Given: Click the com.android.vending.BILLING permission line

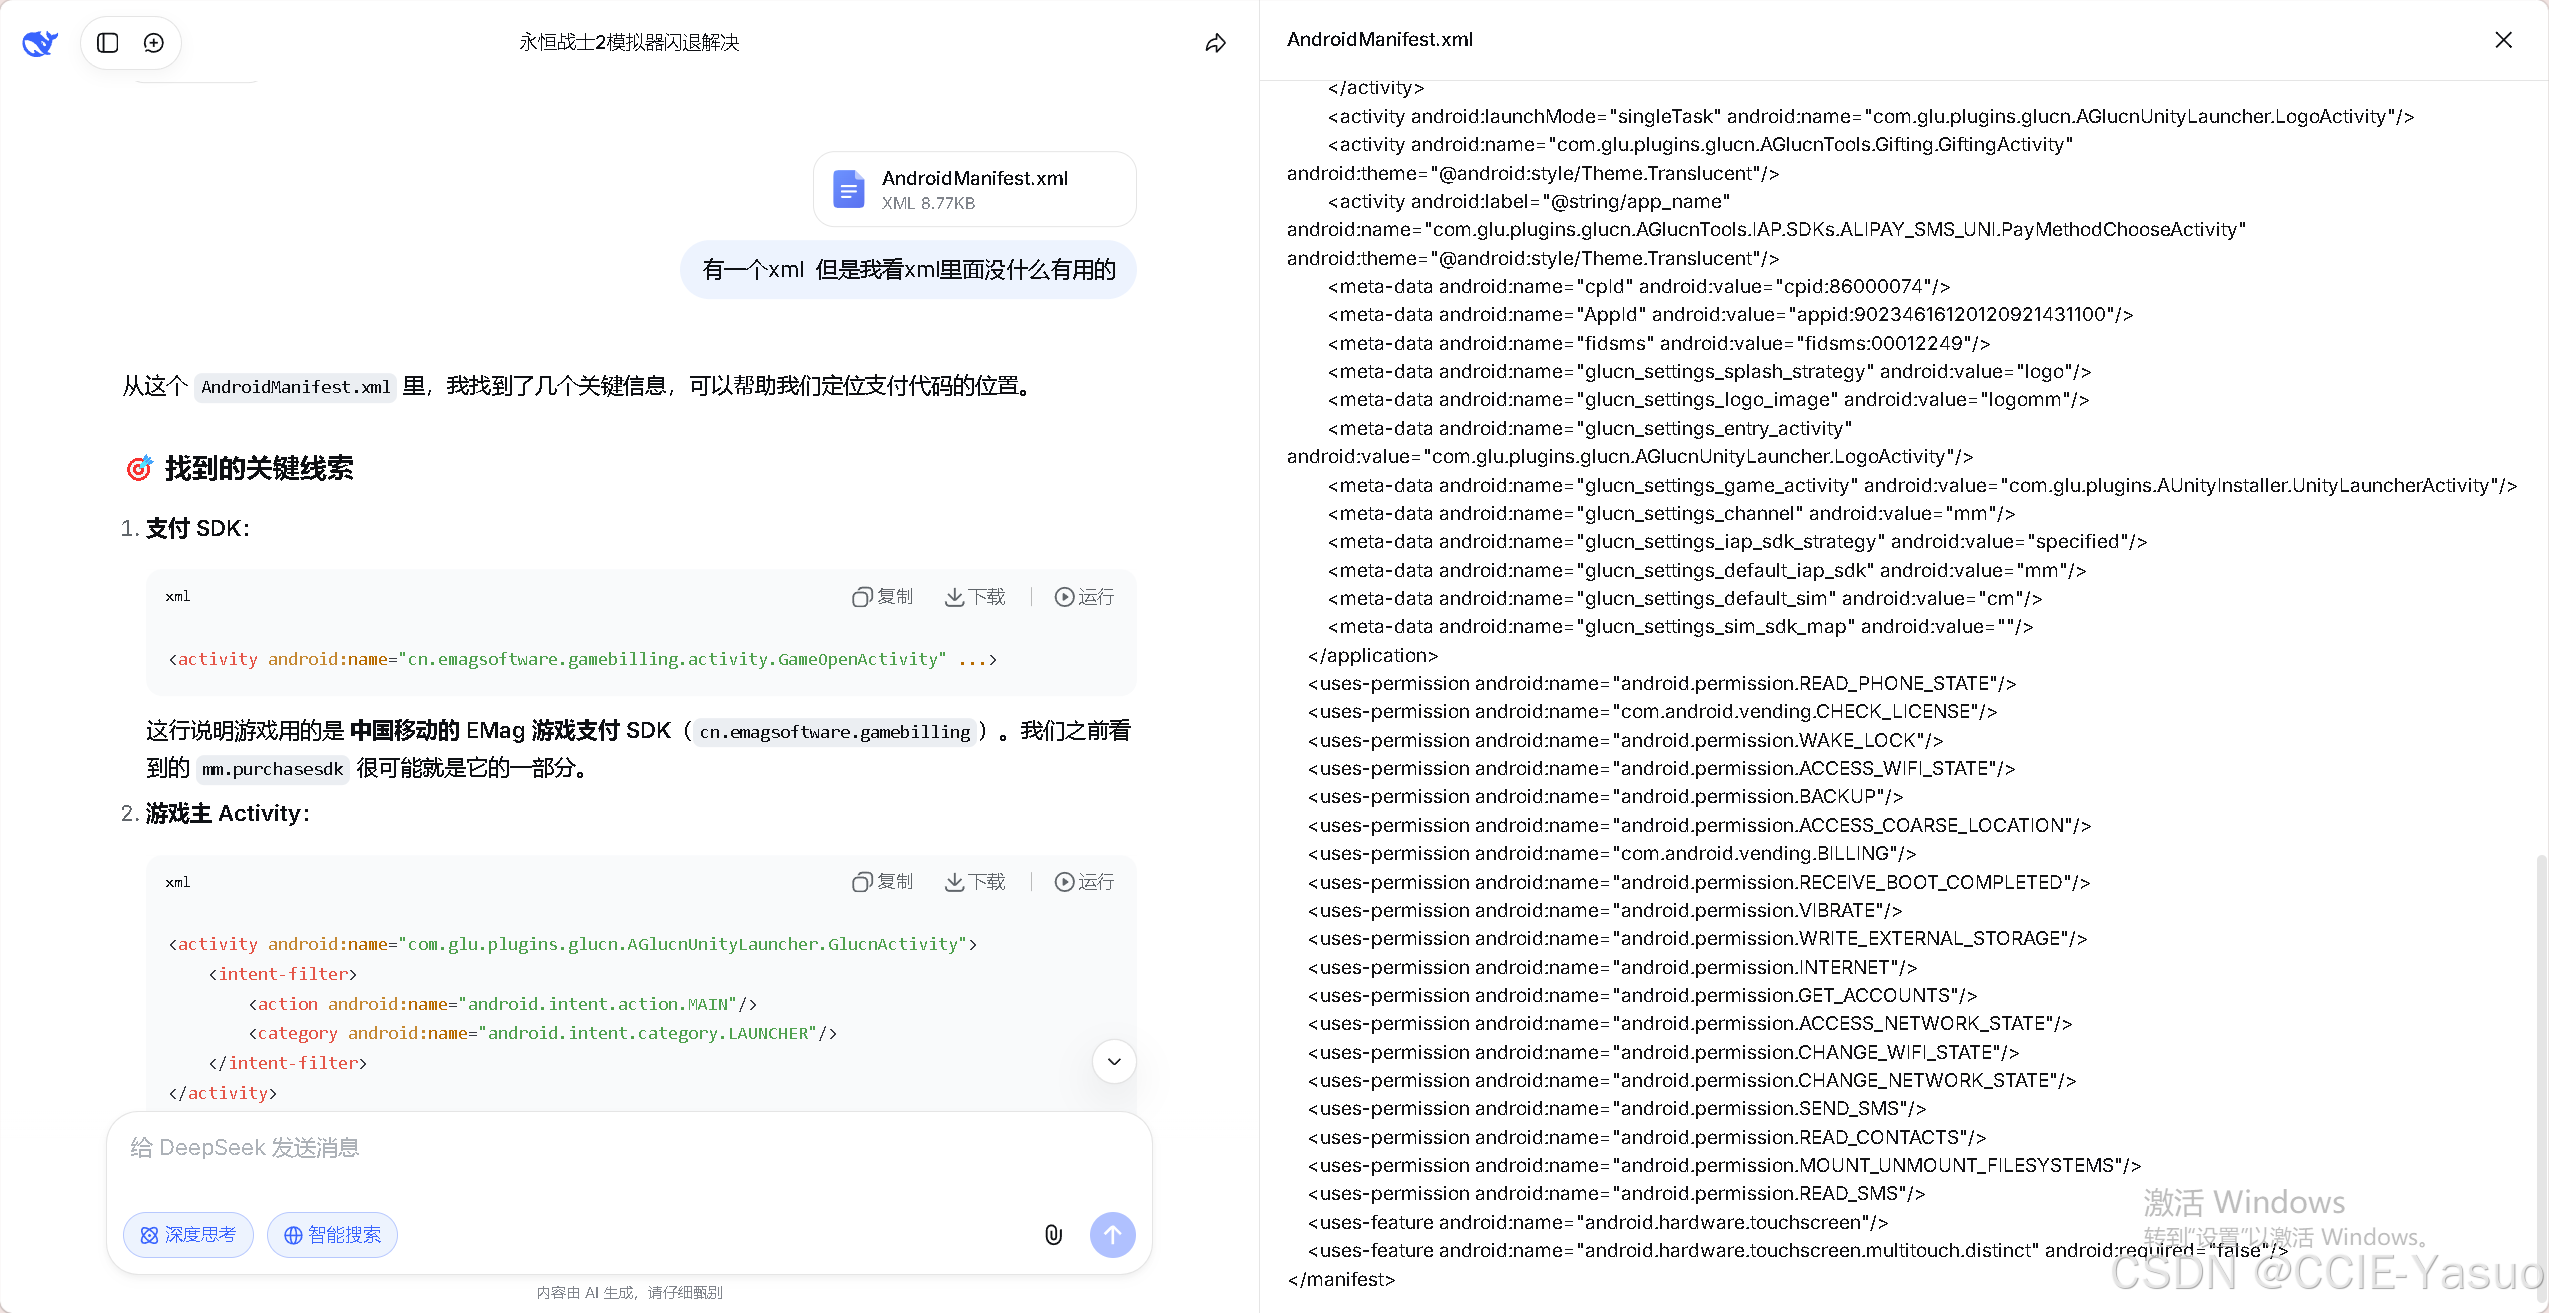Looking at the screenshot, I should tap(1612, 854).
